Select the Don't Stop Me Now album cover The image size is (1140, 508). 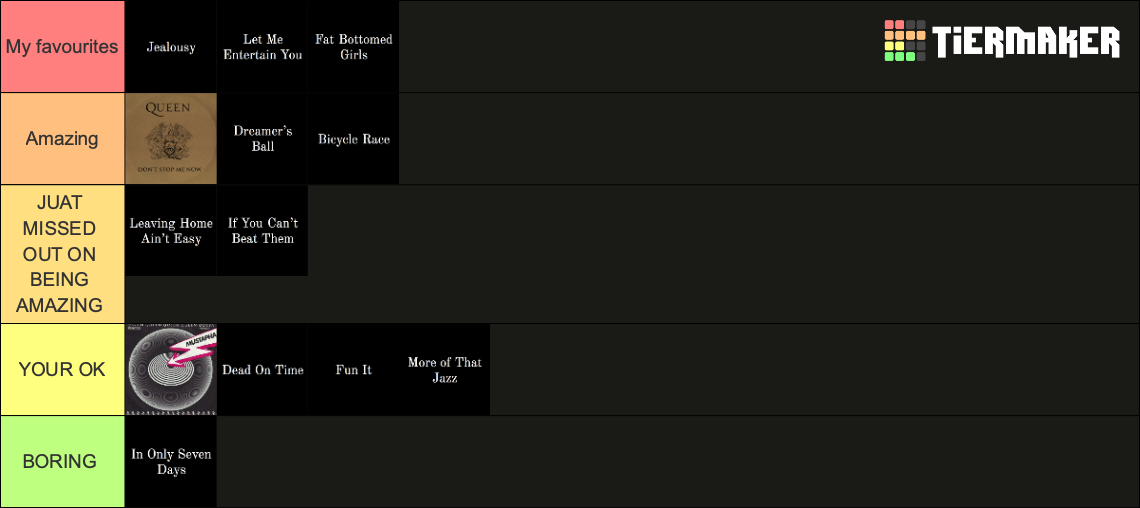pos(171,138)
